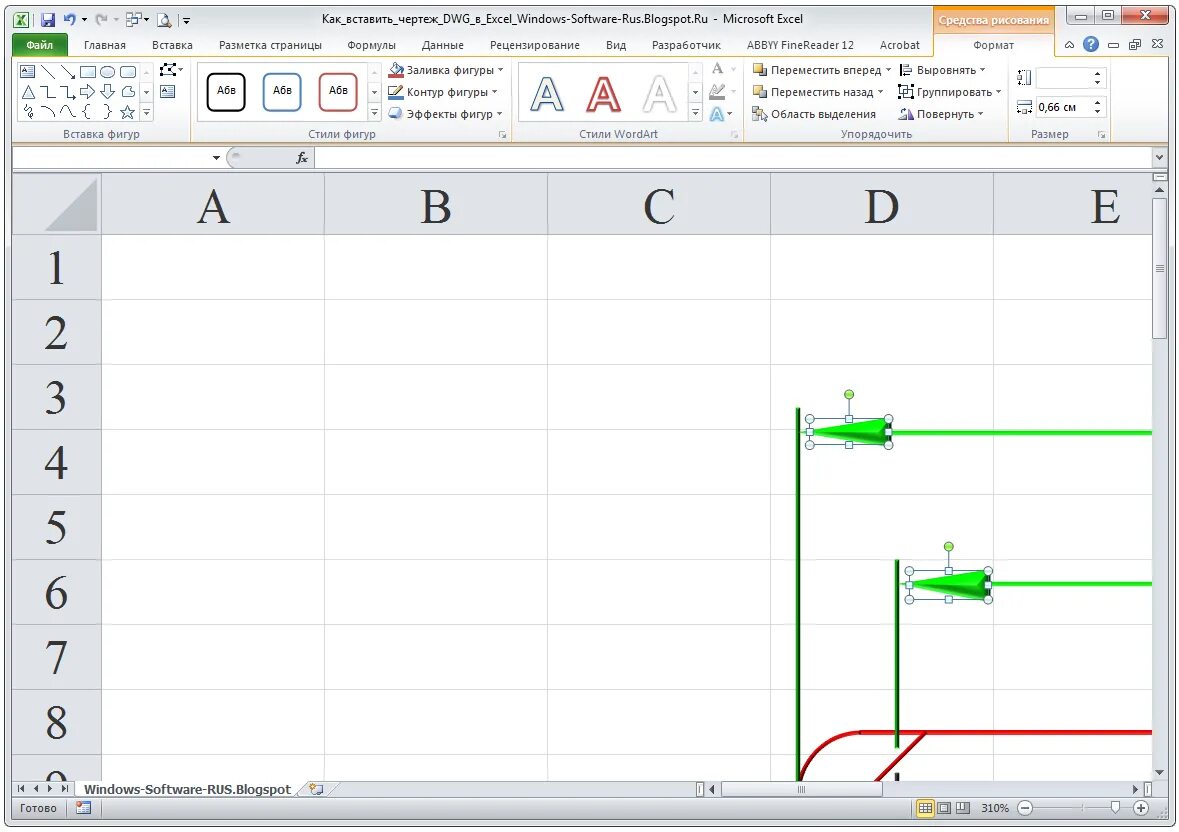Viewport: 1179px width, 832px height.
Task: Click zoom out minus button
Action: 1025,808
